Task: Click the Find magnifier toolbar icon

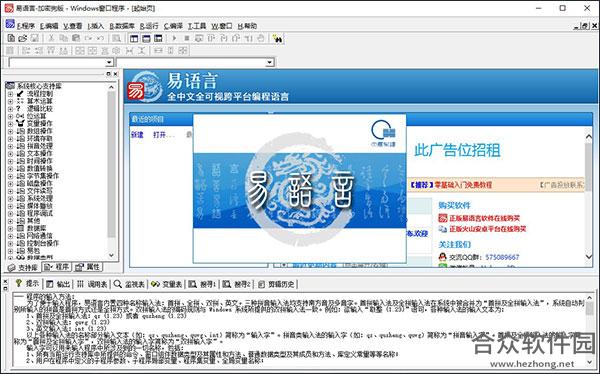Action: point(116,38)
